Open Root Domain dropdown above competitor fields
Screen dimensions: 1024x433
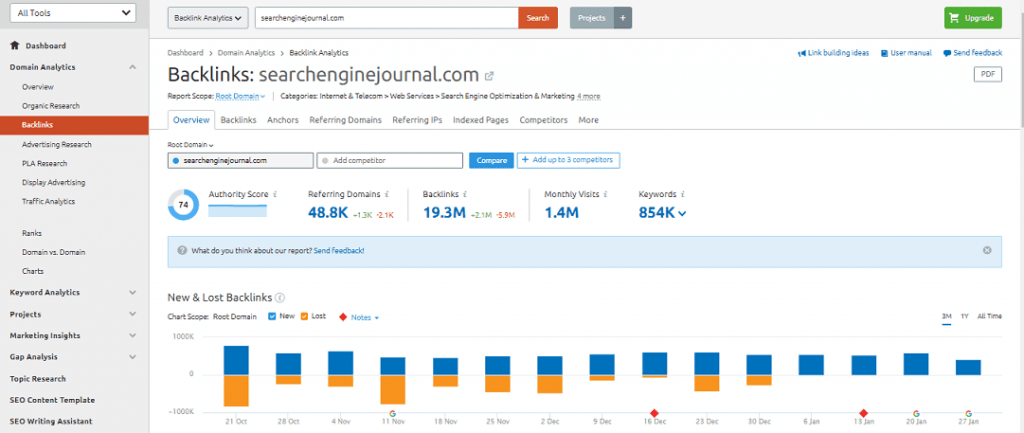pyautogui.click(x=191, y=145)
